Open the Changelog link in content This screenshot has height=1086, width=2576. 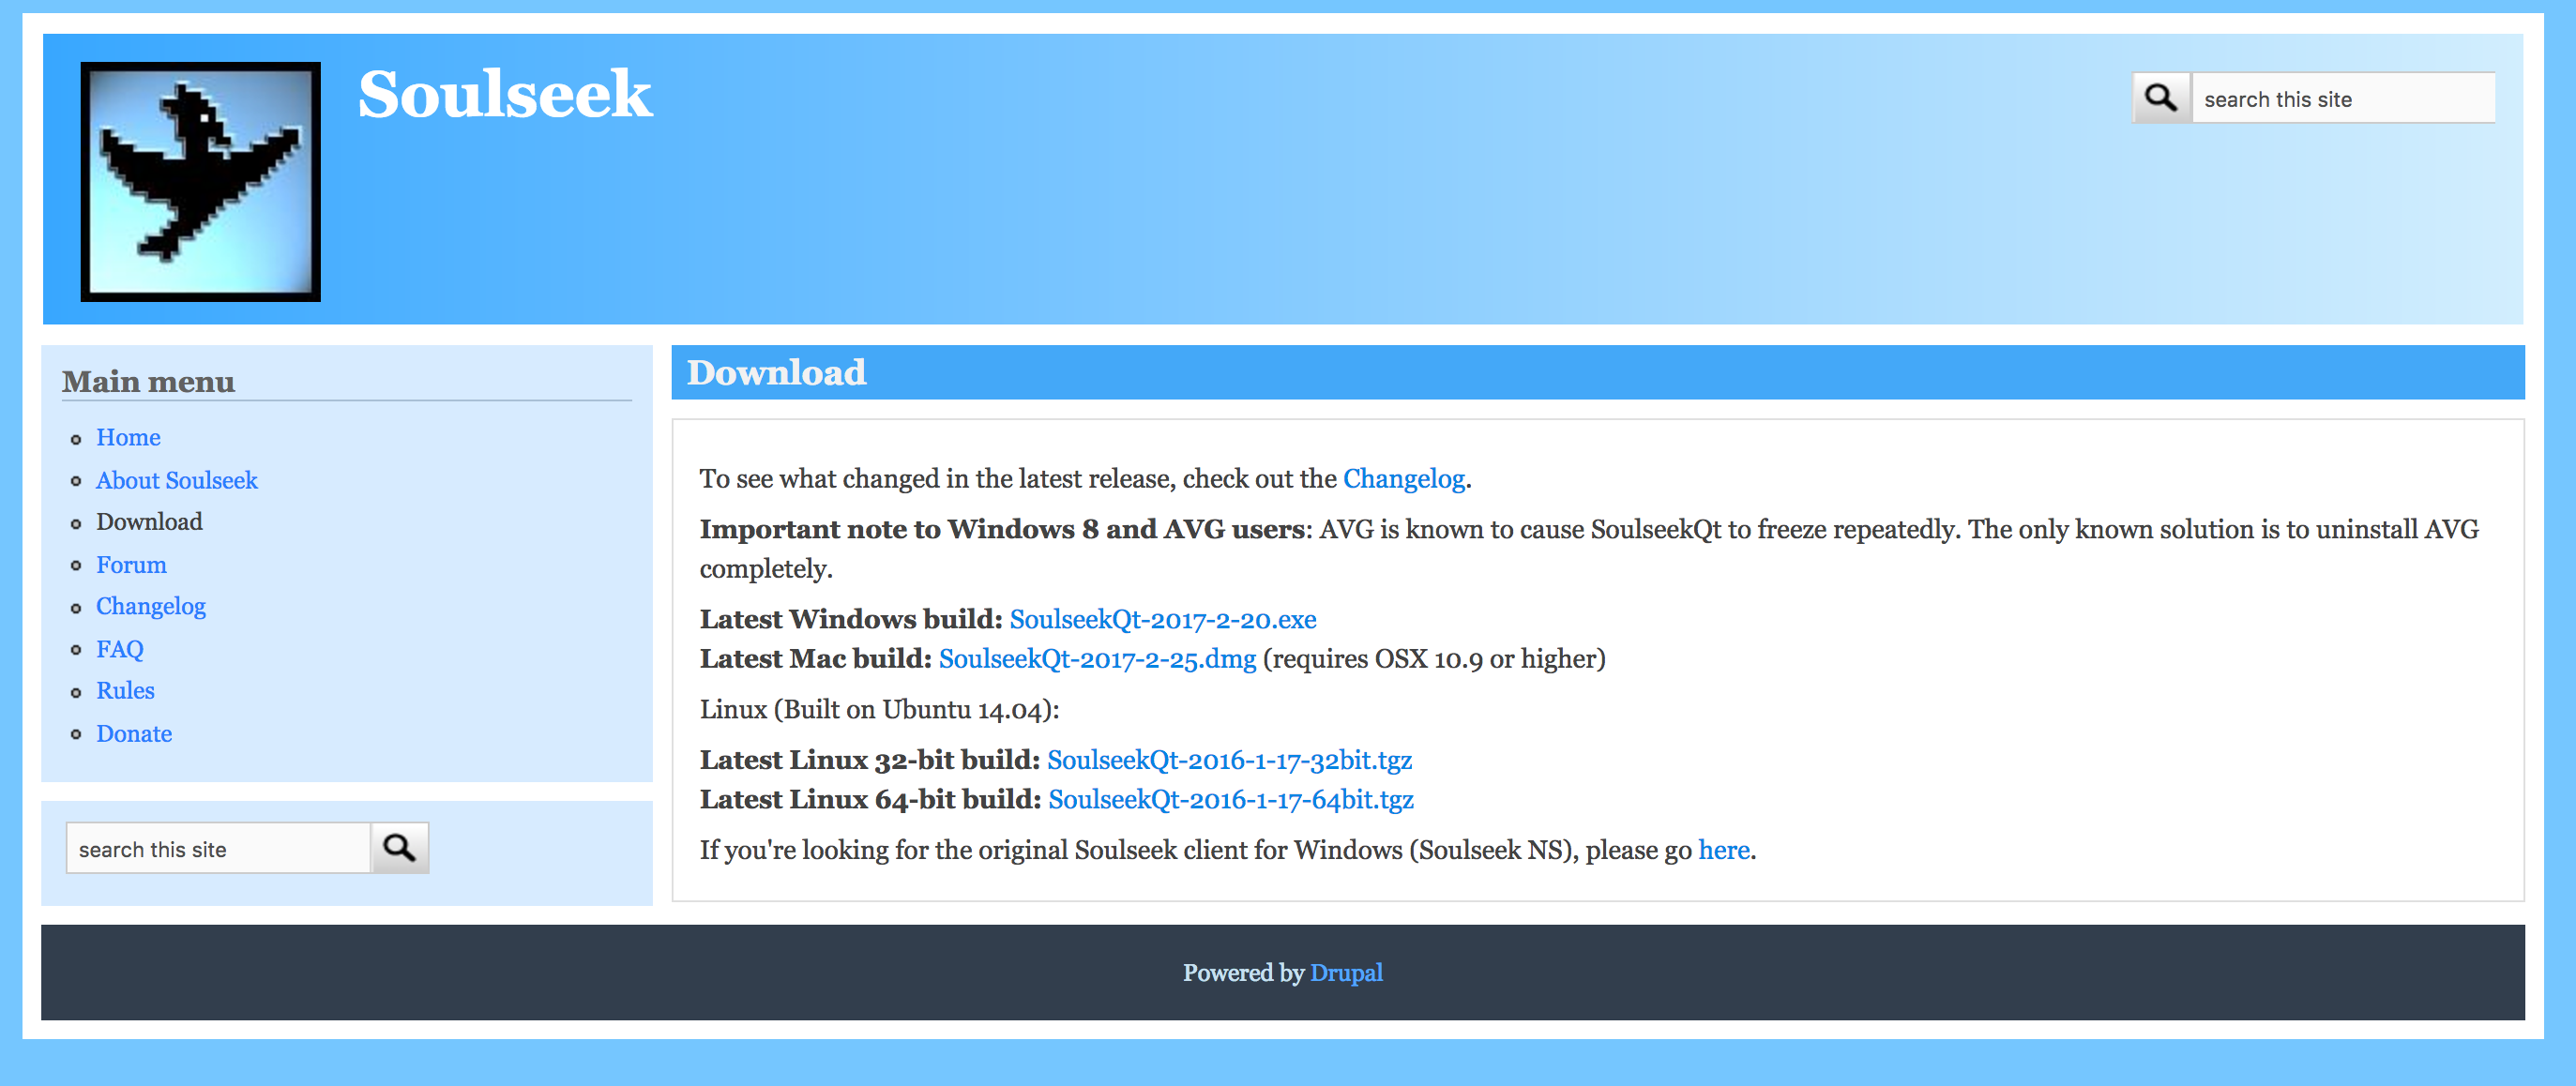pyautogui.click(x=1402, y=478)
